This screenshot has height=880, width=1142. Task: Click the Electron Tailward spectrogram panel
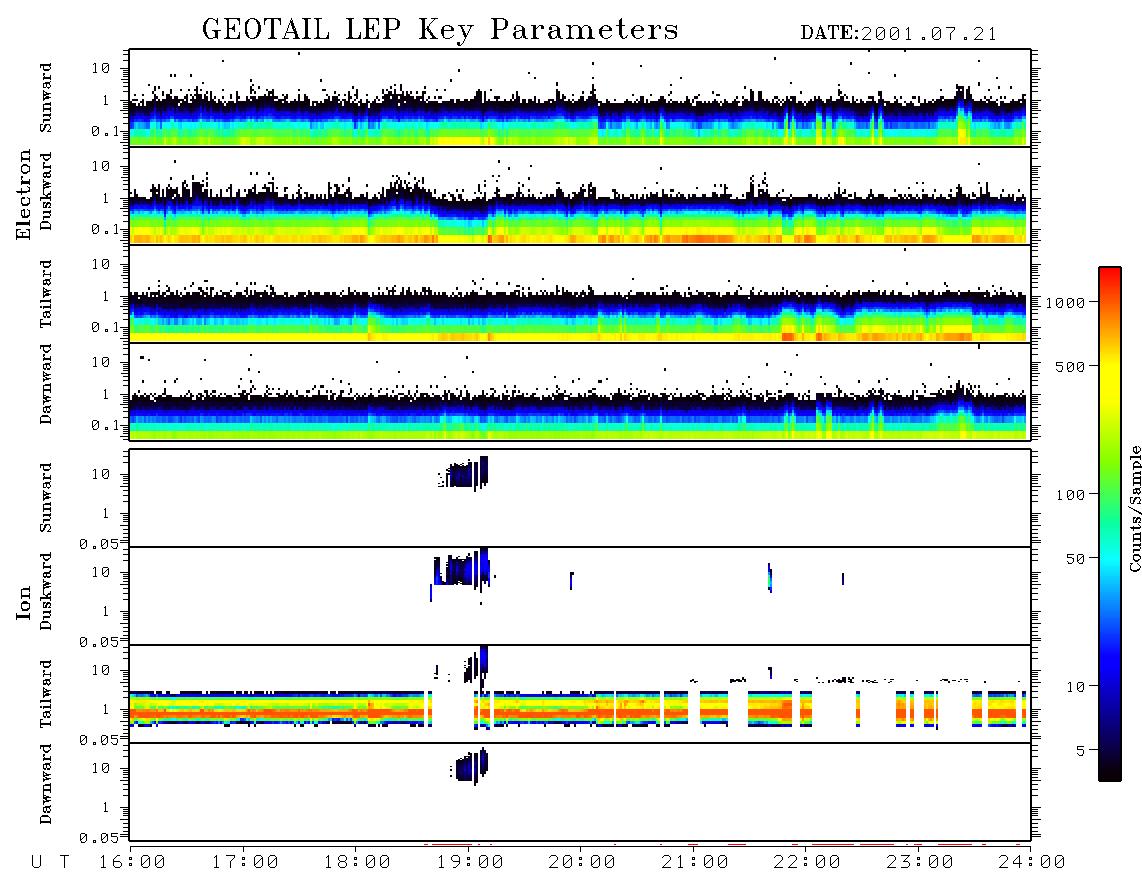[580, 294]
